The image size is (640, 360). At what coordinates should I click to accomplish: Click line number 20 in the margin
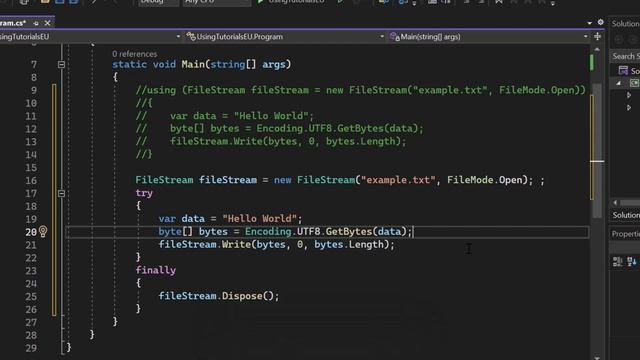31,232
